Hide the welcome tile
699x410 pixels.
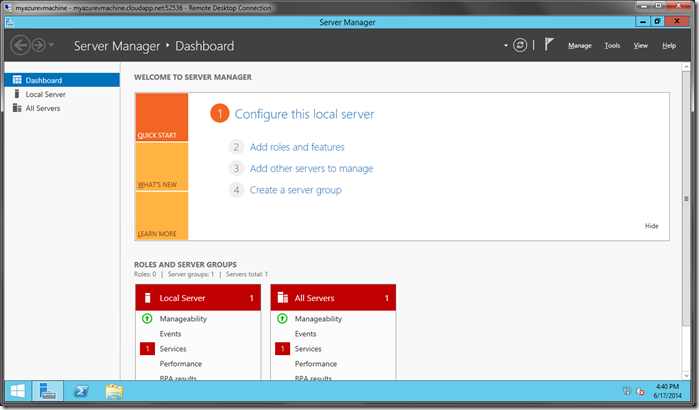pyautogui.click(x=651, y=226)
